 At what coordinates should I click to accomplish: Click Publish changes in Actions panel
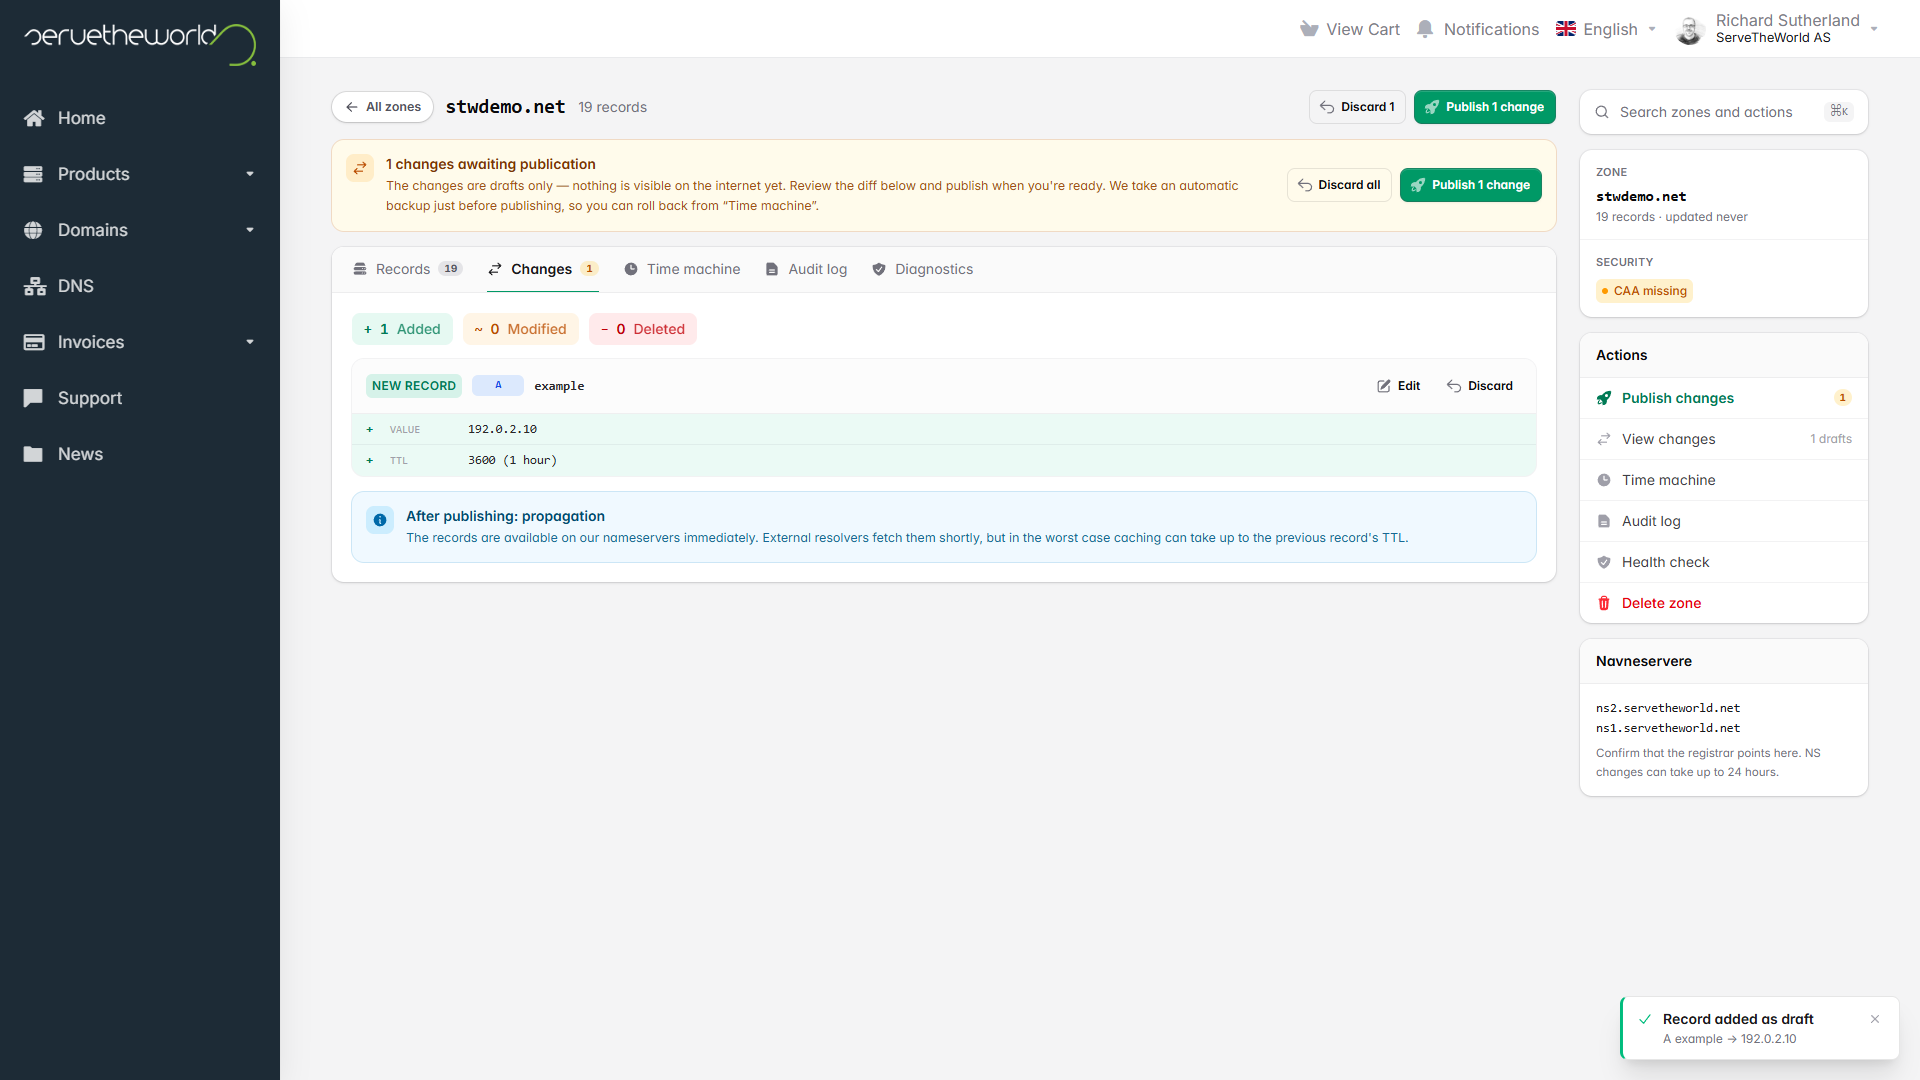pos(1723,398)
